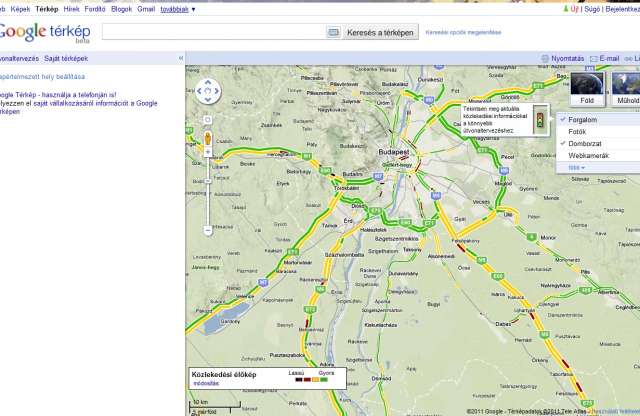The image size is (640, 416).
Task: Open the Súgó help link
Action: pos(592,9)
